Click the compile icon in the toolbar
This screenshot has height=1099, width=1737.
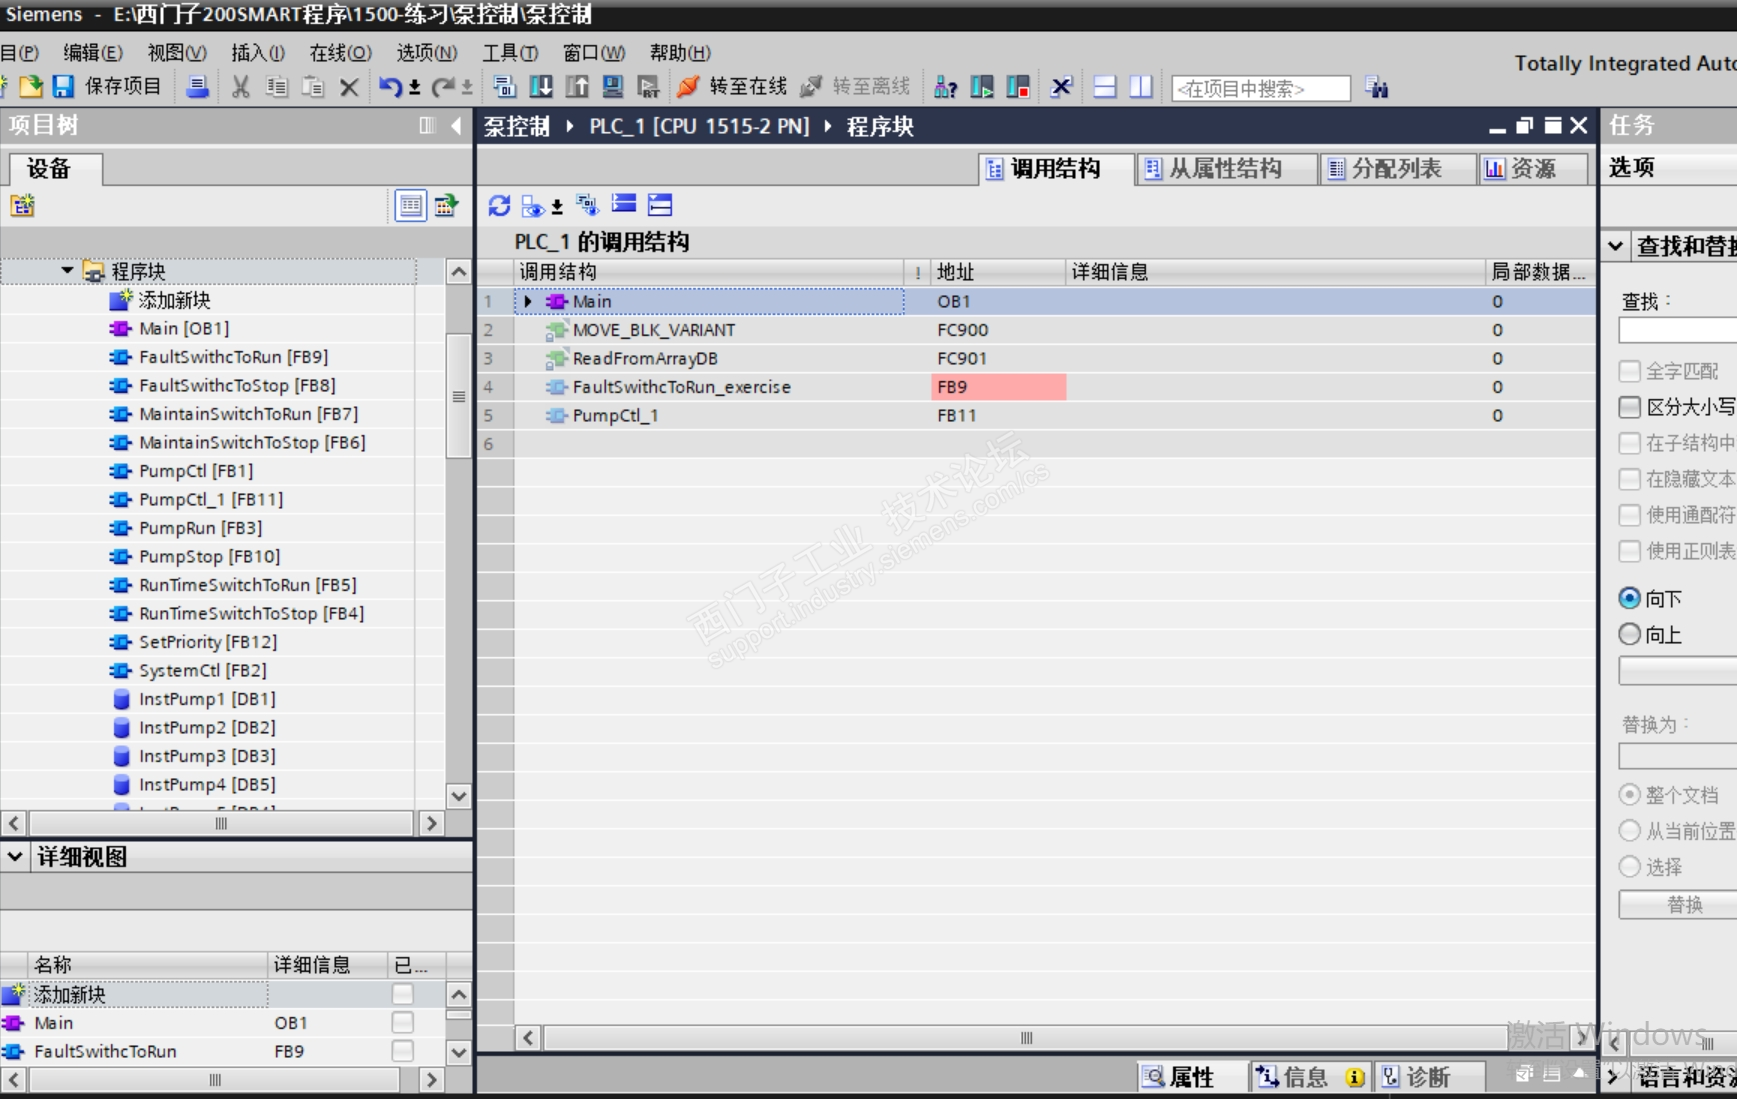coord(505,87)
